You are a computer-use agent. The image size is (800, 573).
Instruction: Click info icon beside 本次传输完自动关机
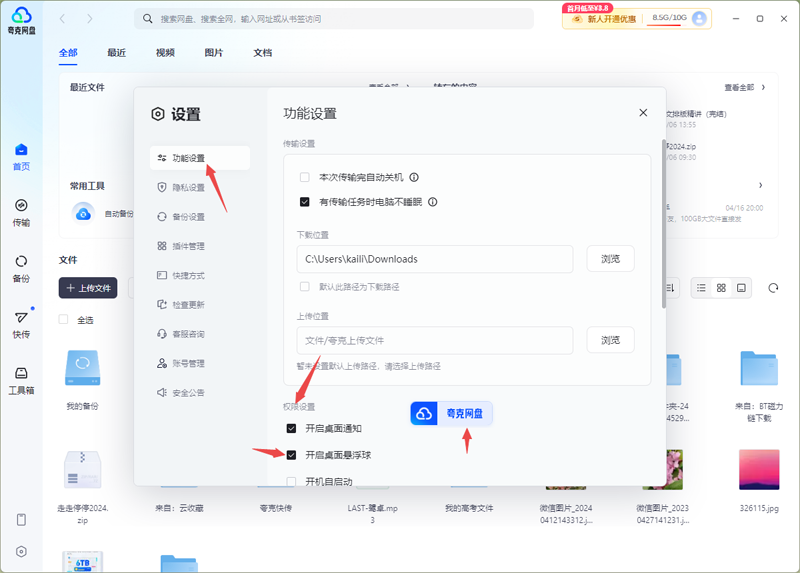tap(414, 177)
